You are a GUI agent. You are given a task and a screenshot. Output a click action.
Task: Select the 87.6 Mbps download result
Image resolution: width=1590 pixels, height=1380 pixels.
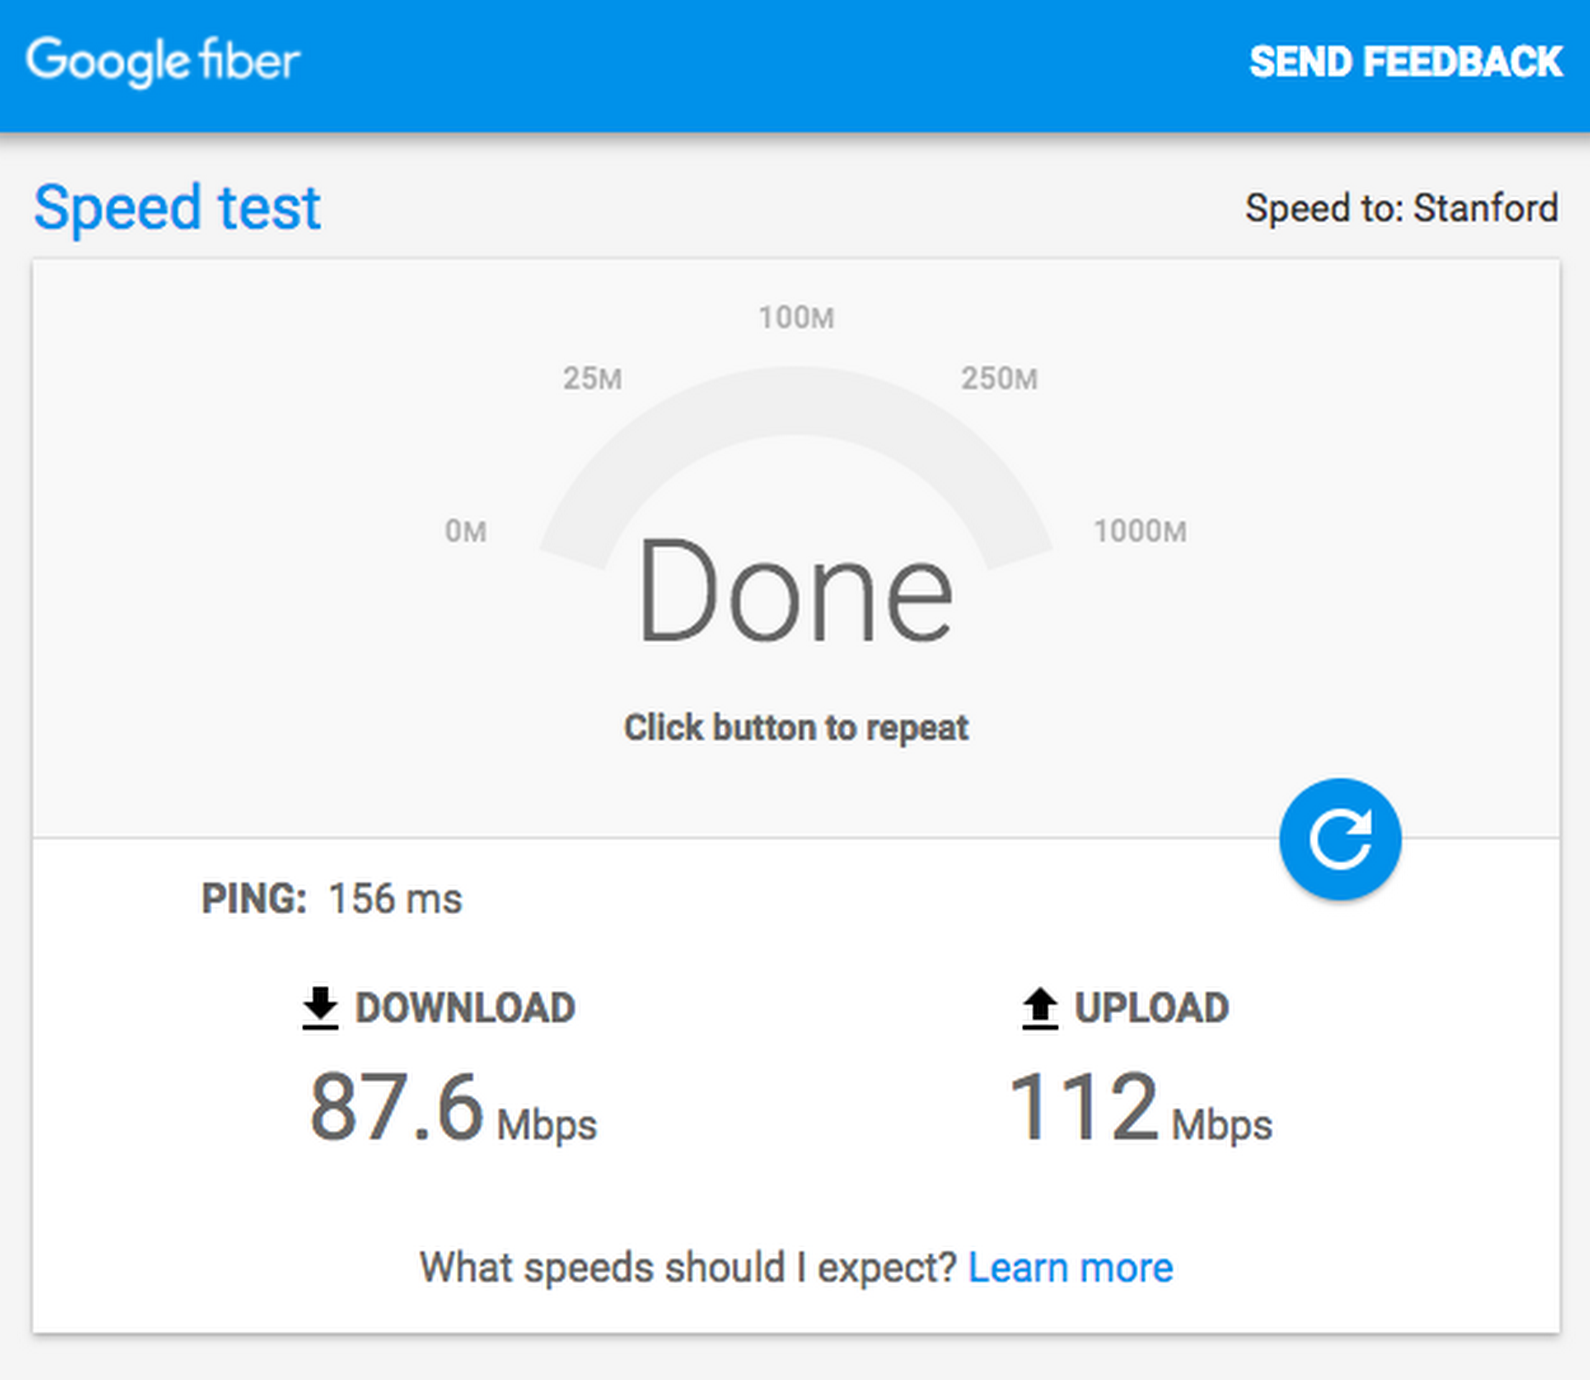coord(453,1108)
